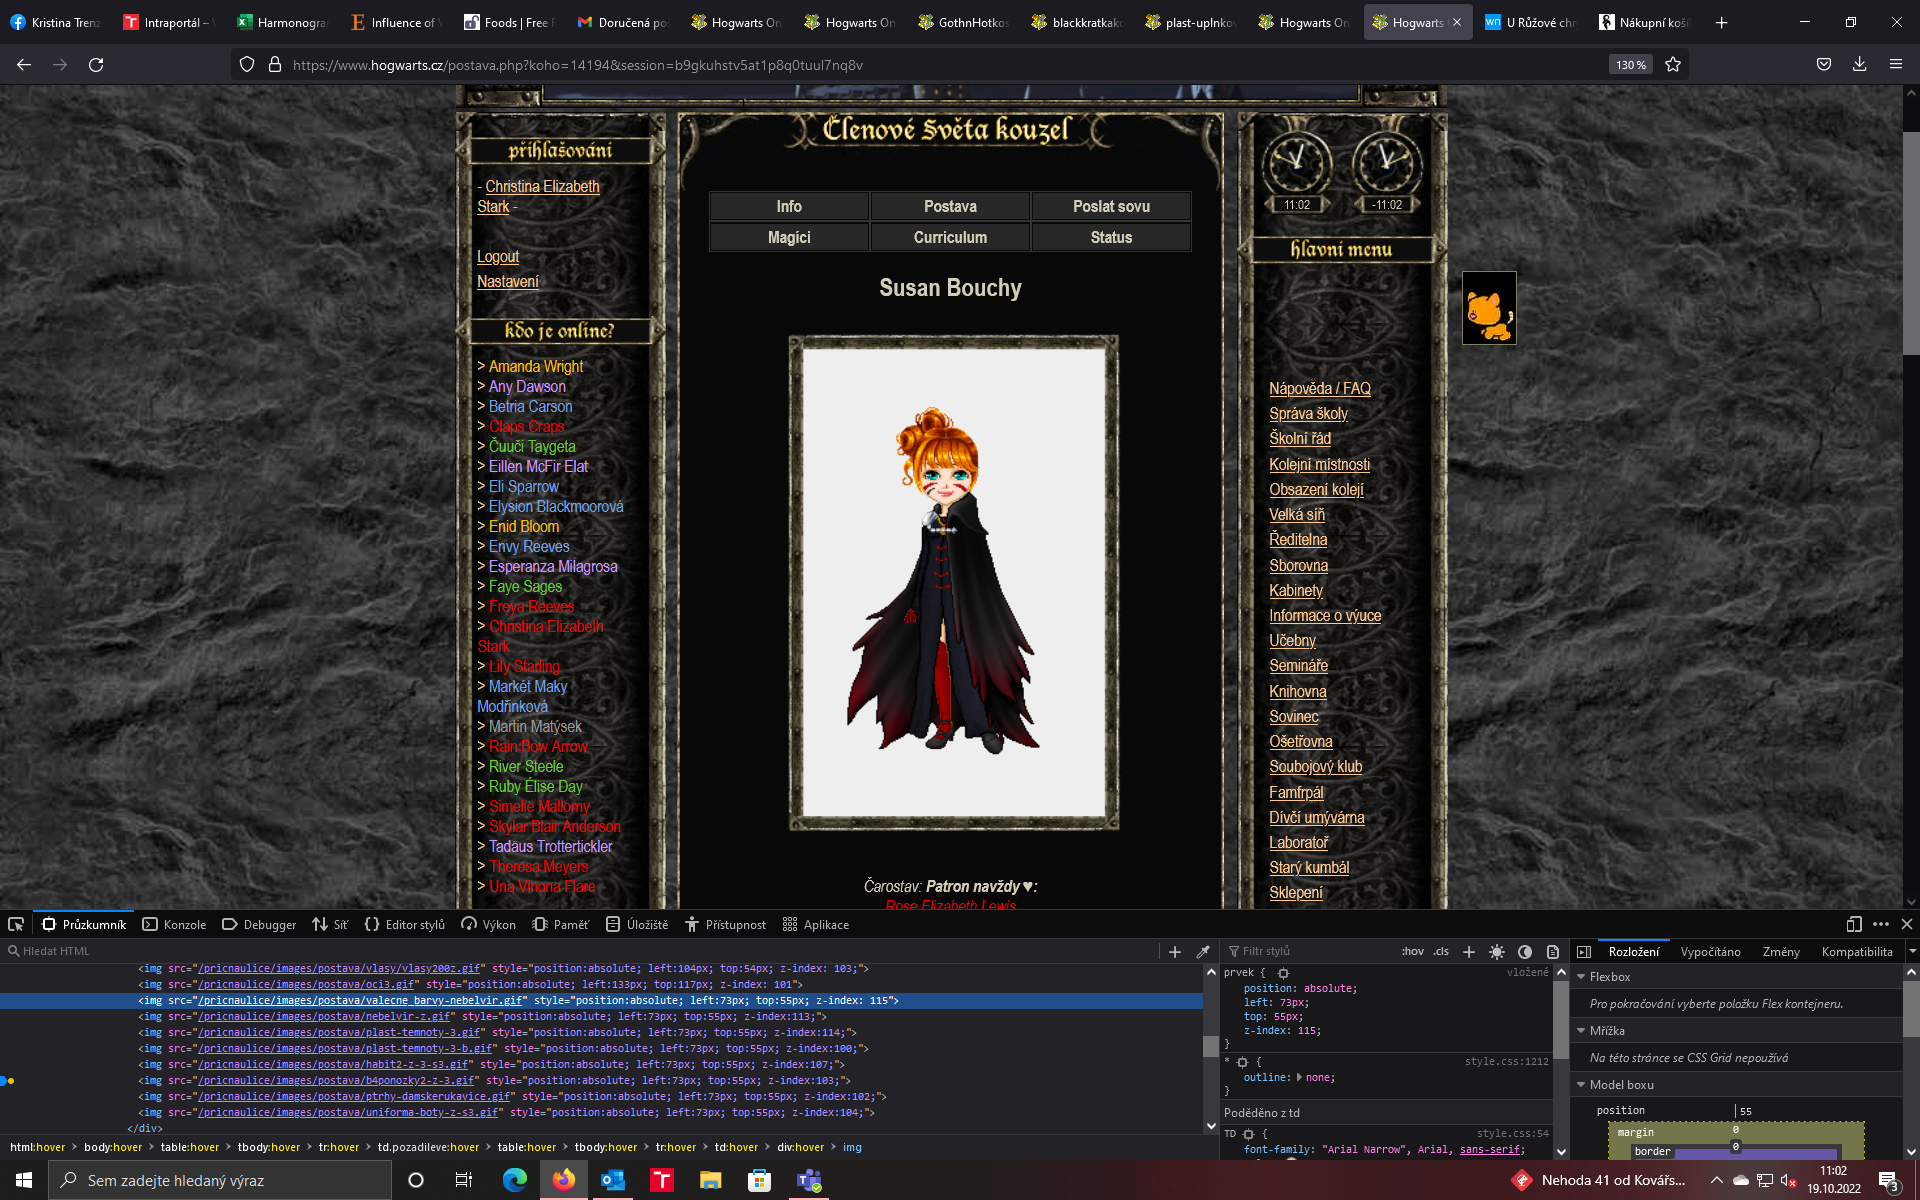
Task: Switch to the Konzole devtools tab
Action: [x=175, y=924]
